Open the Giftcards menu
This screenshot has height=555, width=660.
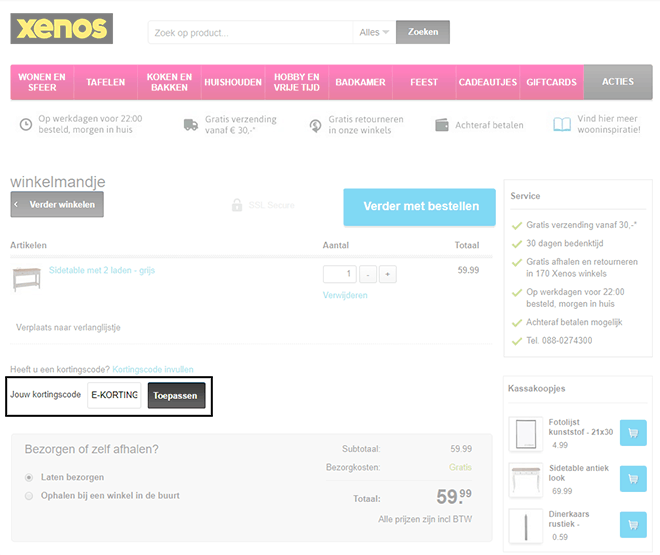pyautogui.click(x=551, y=82)
